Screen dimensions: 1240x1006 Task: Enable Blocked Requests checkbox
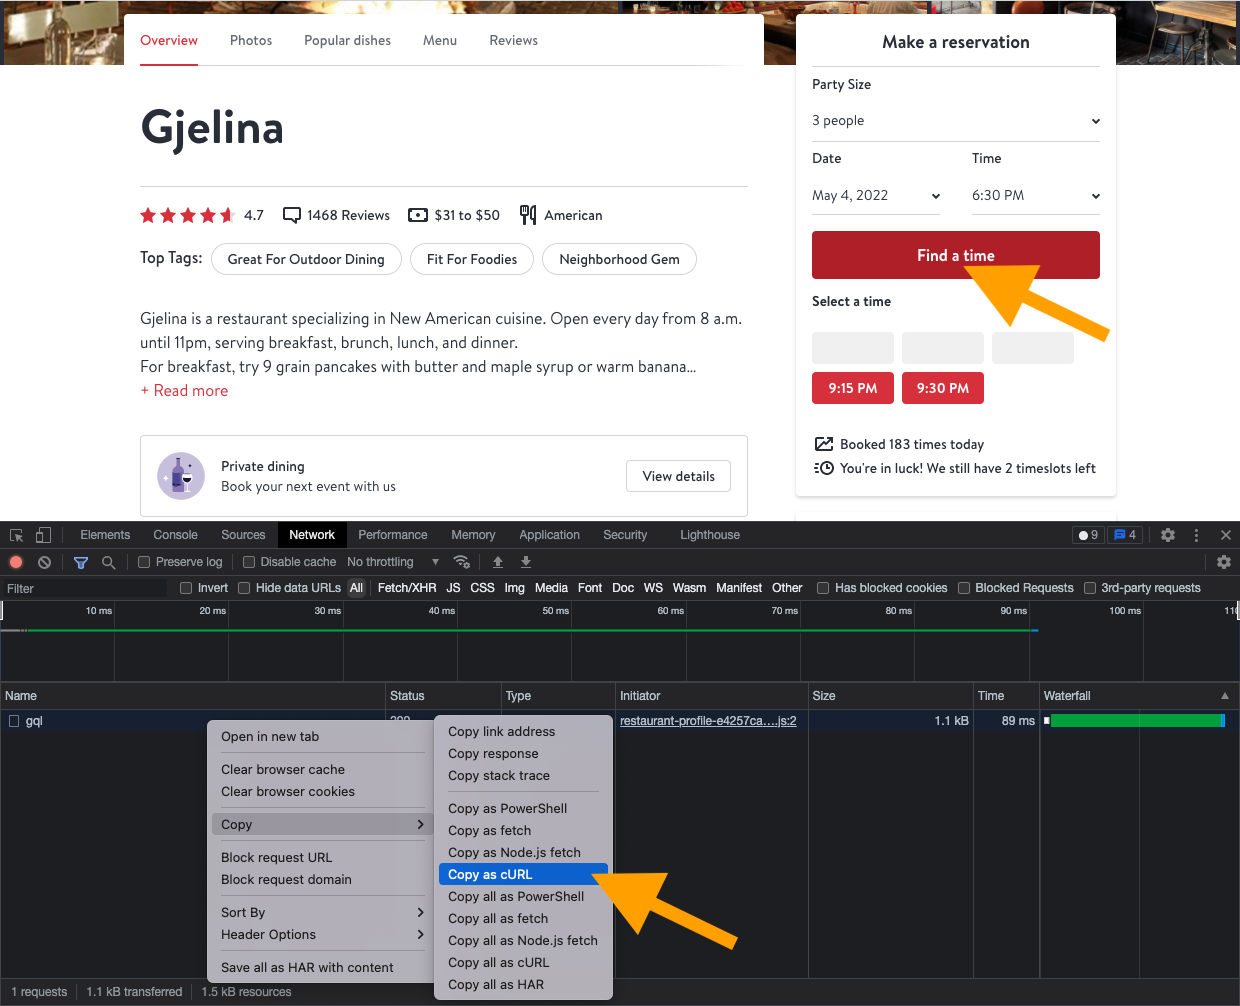[x=964, y=588]
